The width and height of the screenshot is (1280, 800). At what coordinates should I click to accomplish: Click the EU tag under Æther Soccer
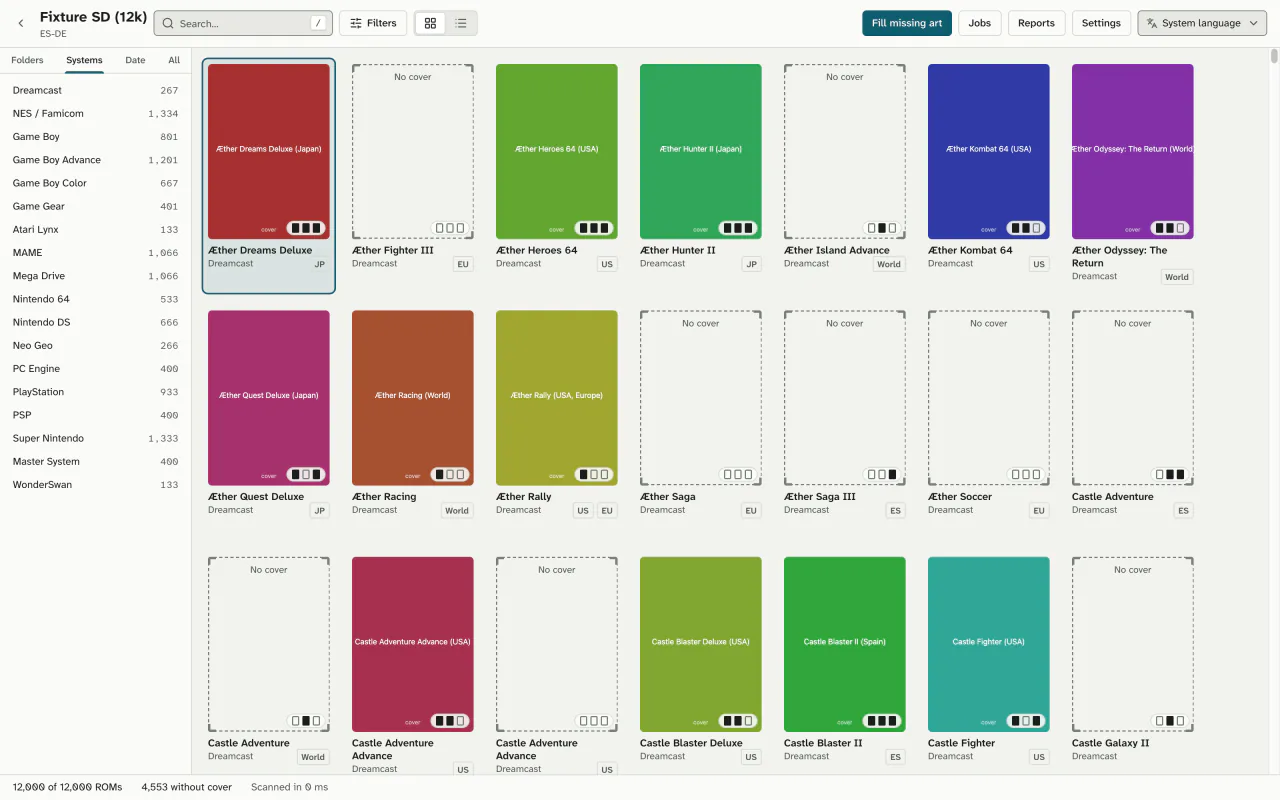1039,511
